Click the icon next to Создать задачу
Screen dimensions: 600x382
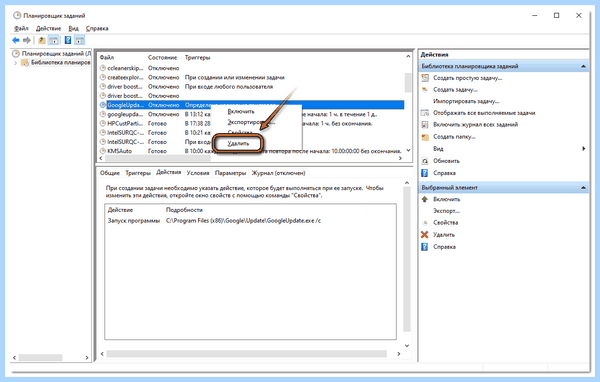(x=425, y=90)
